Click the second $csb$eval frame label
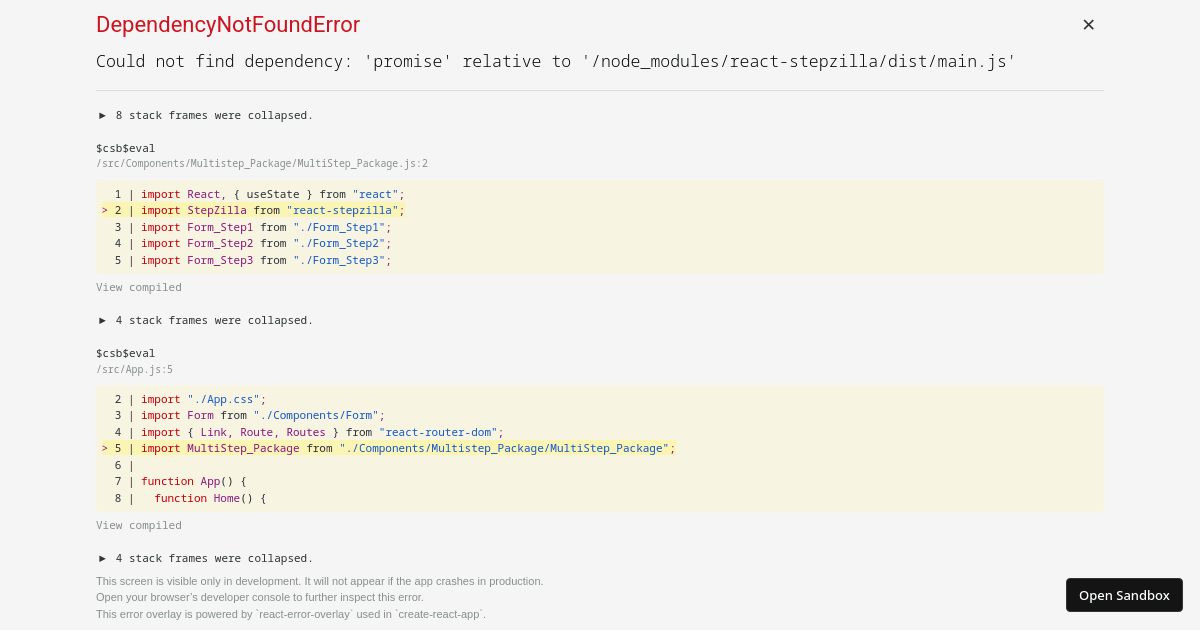Image resolution: width=1200 pixels, height=630 pixels. (125, 352)
